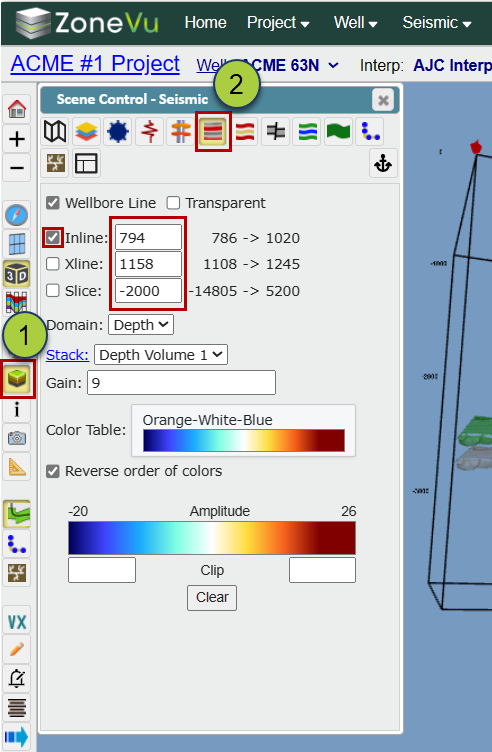Click the anchor icon in Scene Control
The width and height of the screenshot is (492, 752).
(x=383, y=164)
